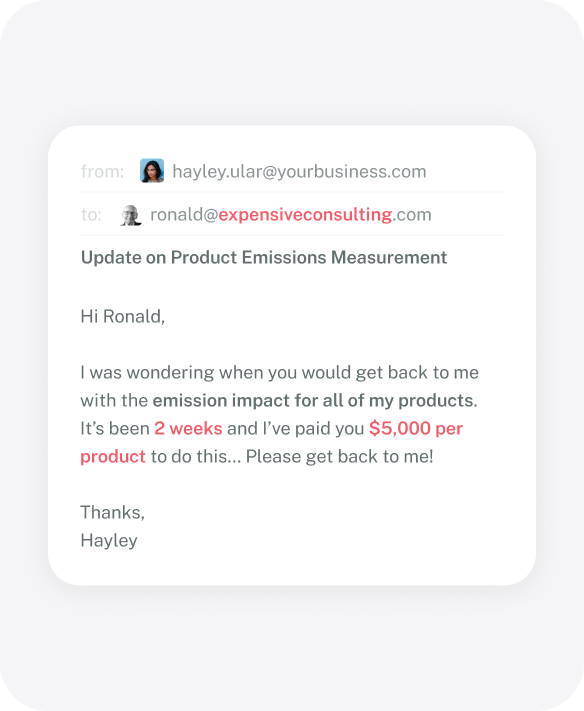This screenshot has height=711, width=584.
Task: Click the ronald@expensiveconsulting.com recipient address
Action: click(x=291, y=214)
